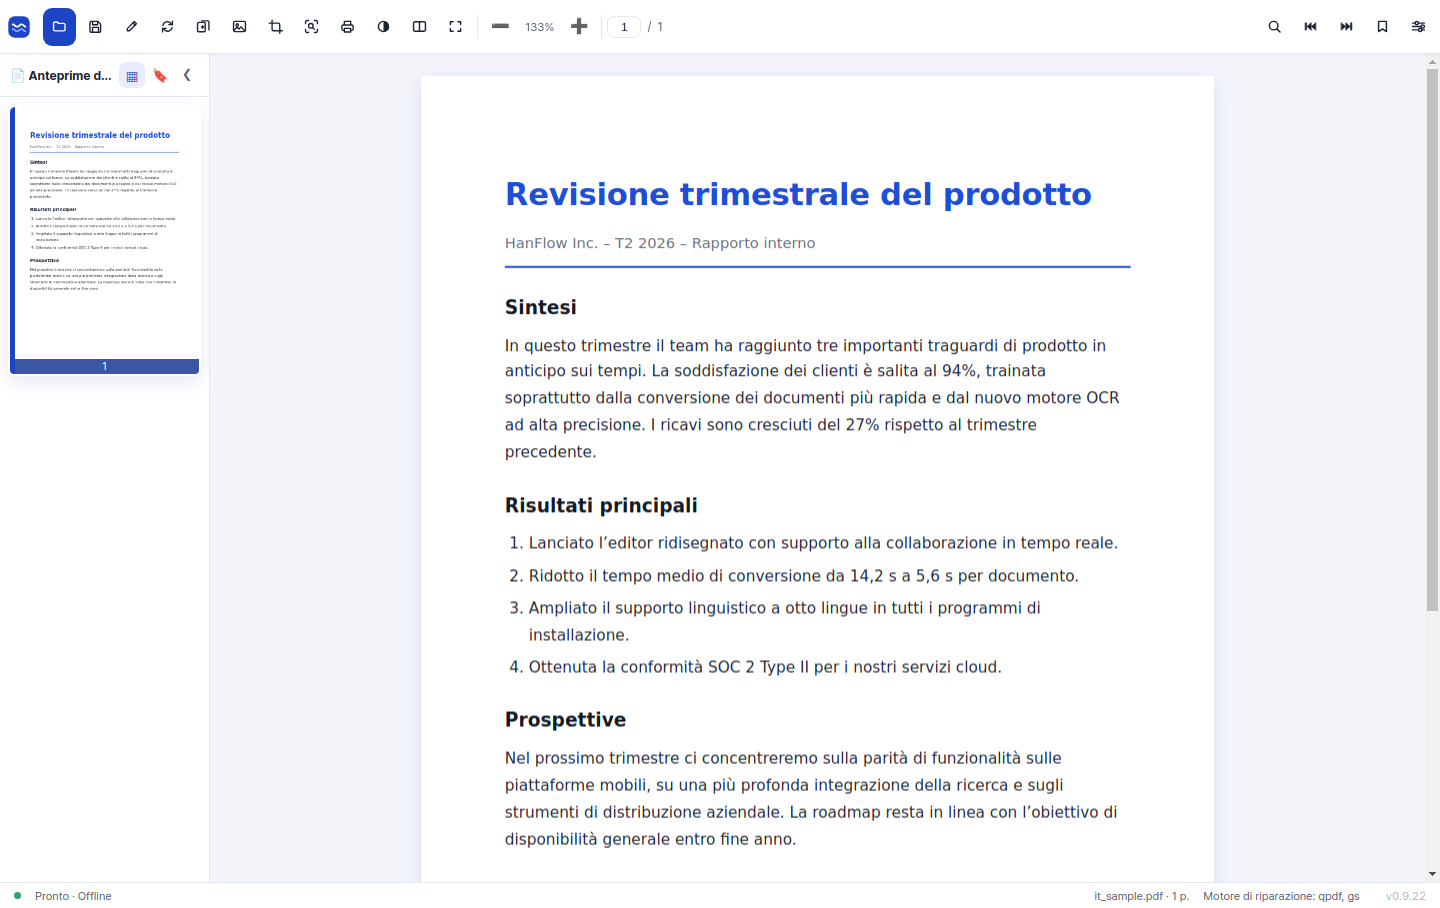Click the image export icon
The width and height of the screenshot is (1440, 908).
coord(239,27)
